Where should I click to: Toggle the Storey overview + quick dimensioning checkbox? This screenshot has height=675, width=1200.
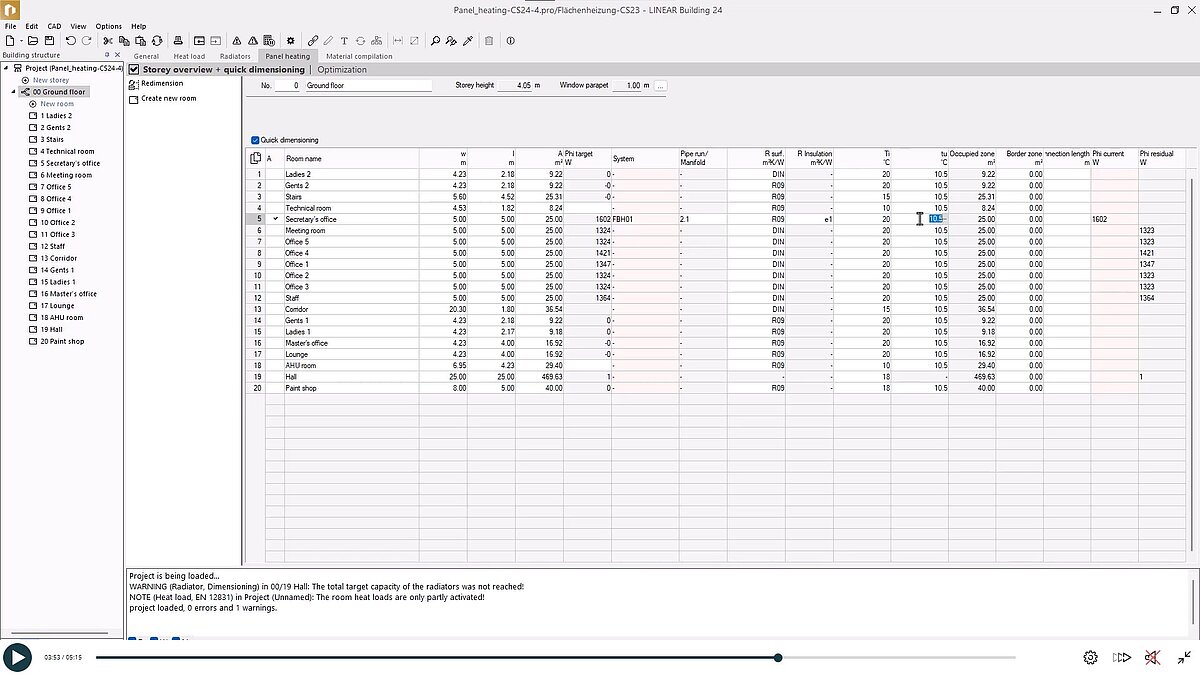(133, 69)
